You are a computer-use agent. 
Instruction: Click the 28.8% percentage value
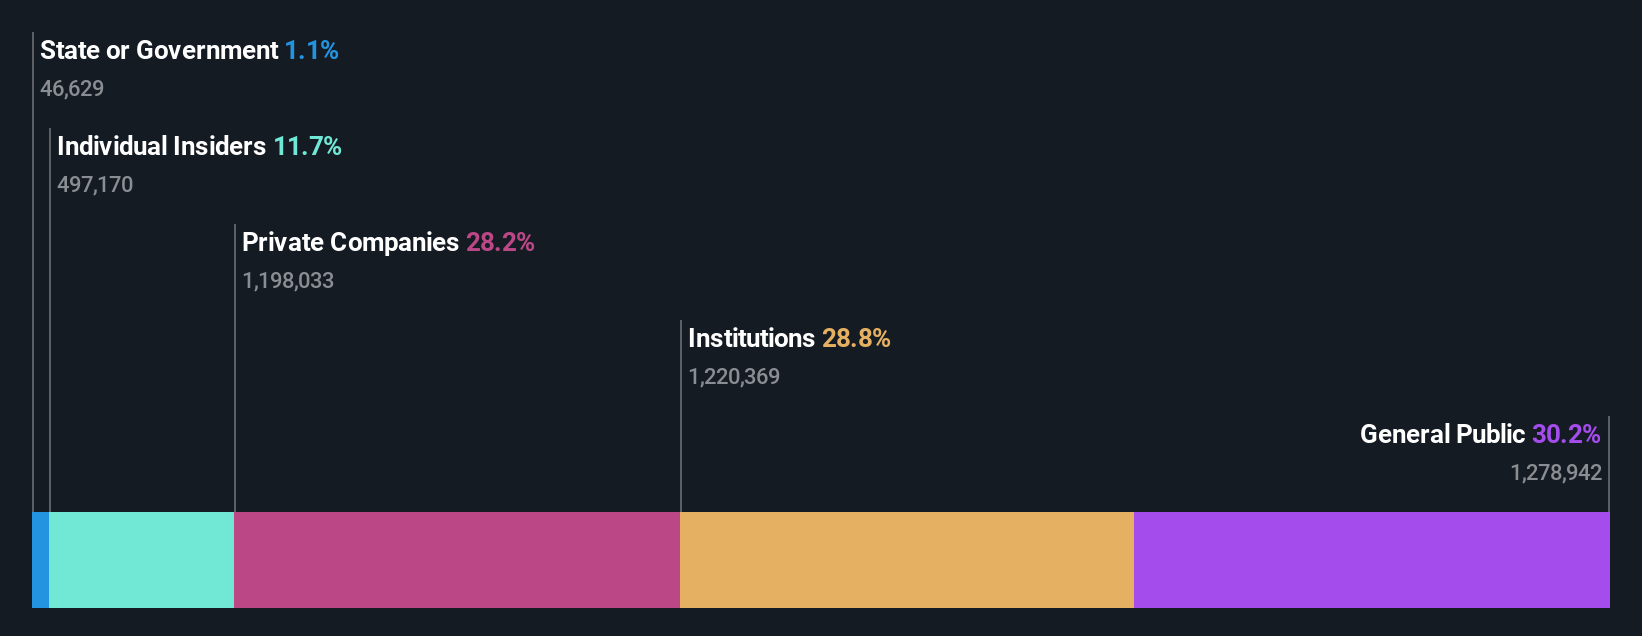click(856, 338)
